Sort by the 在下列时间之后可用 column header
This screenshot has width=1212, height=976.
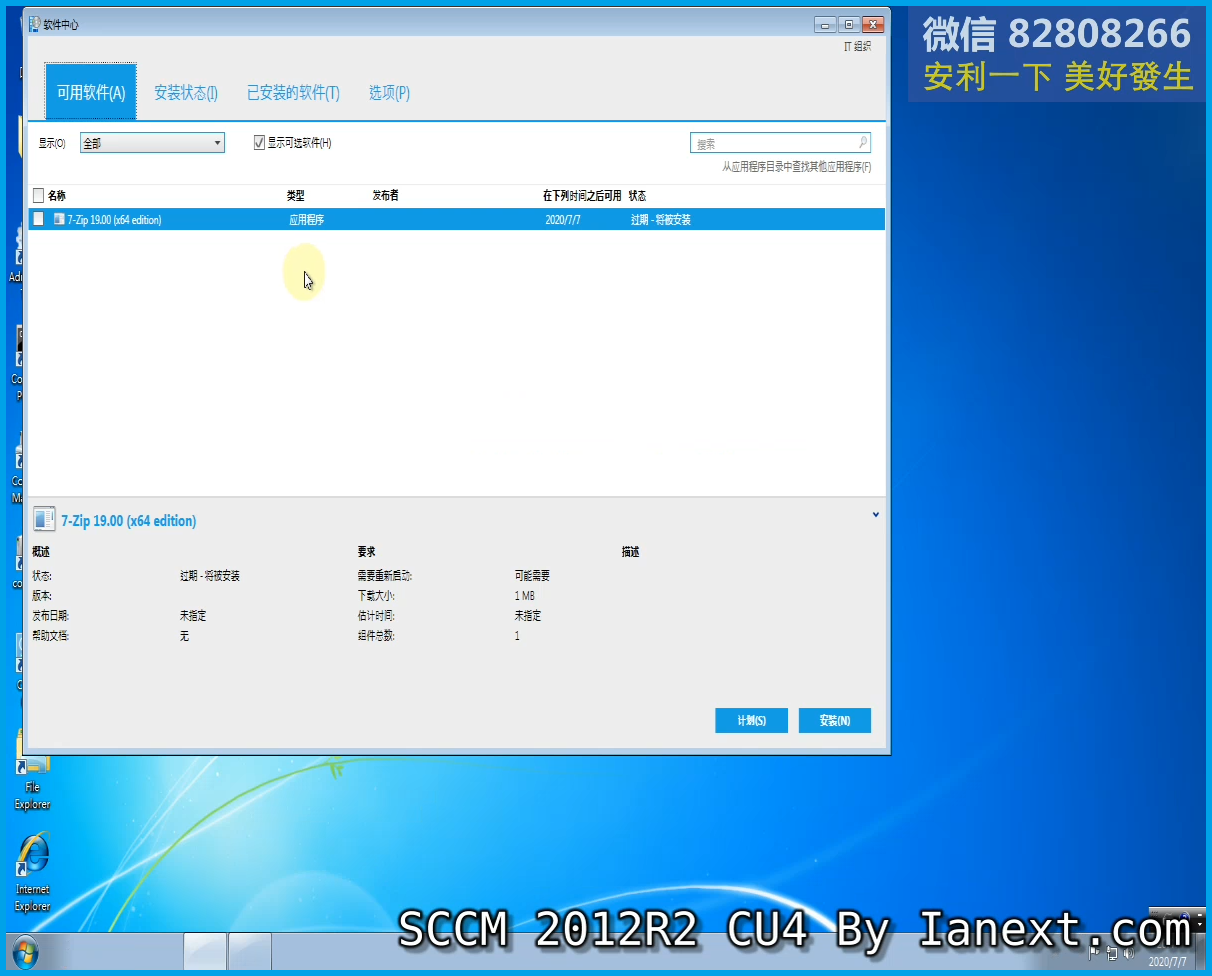coord(582,196)
